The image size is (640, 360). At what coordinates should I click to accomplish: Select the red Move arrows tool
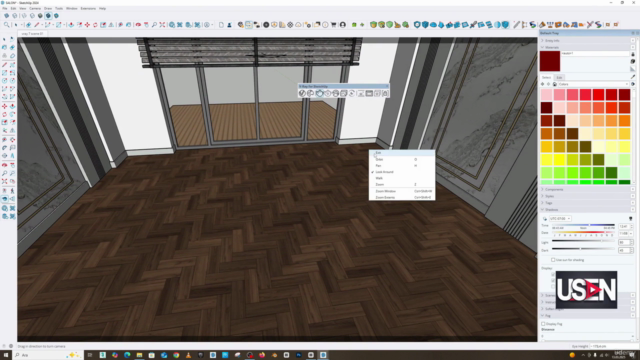pos(87,25)
